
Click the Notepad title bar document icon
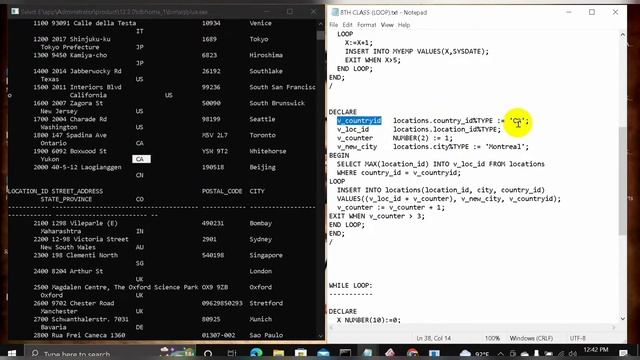point(335,12)
